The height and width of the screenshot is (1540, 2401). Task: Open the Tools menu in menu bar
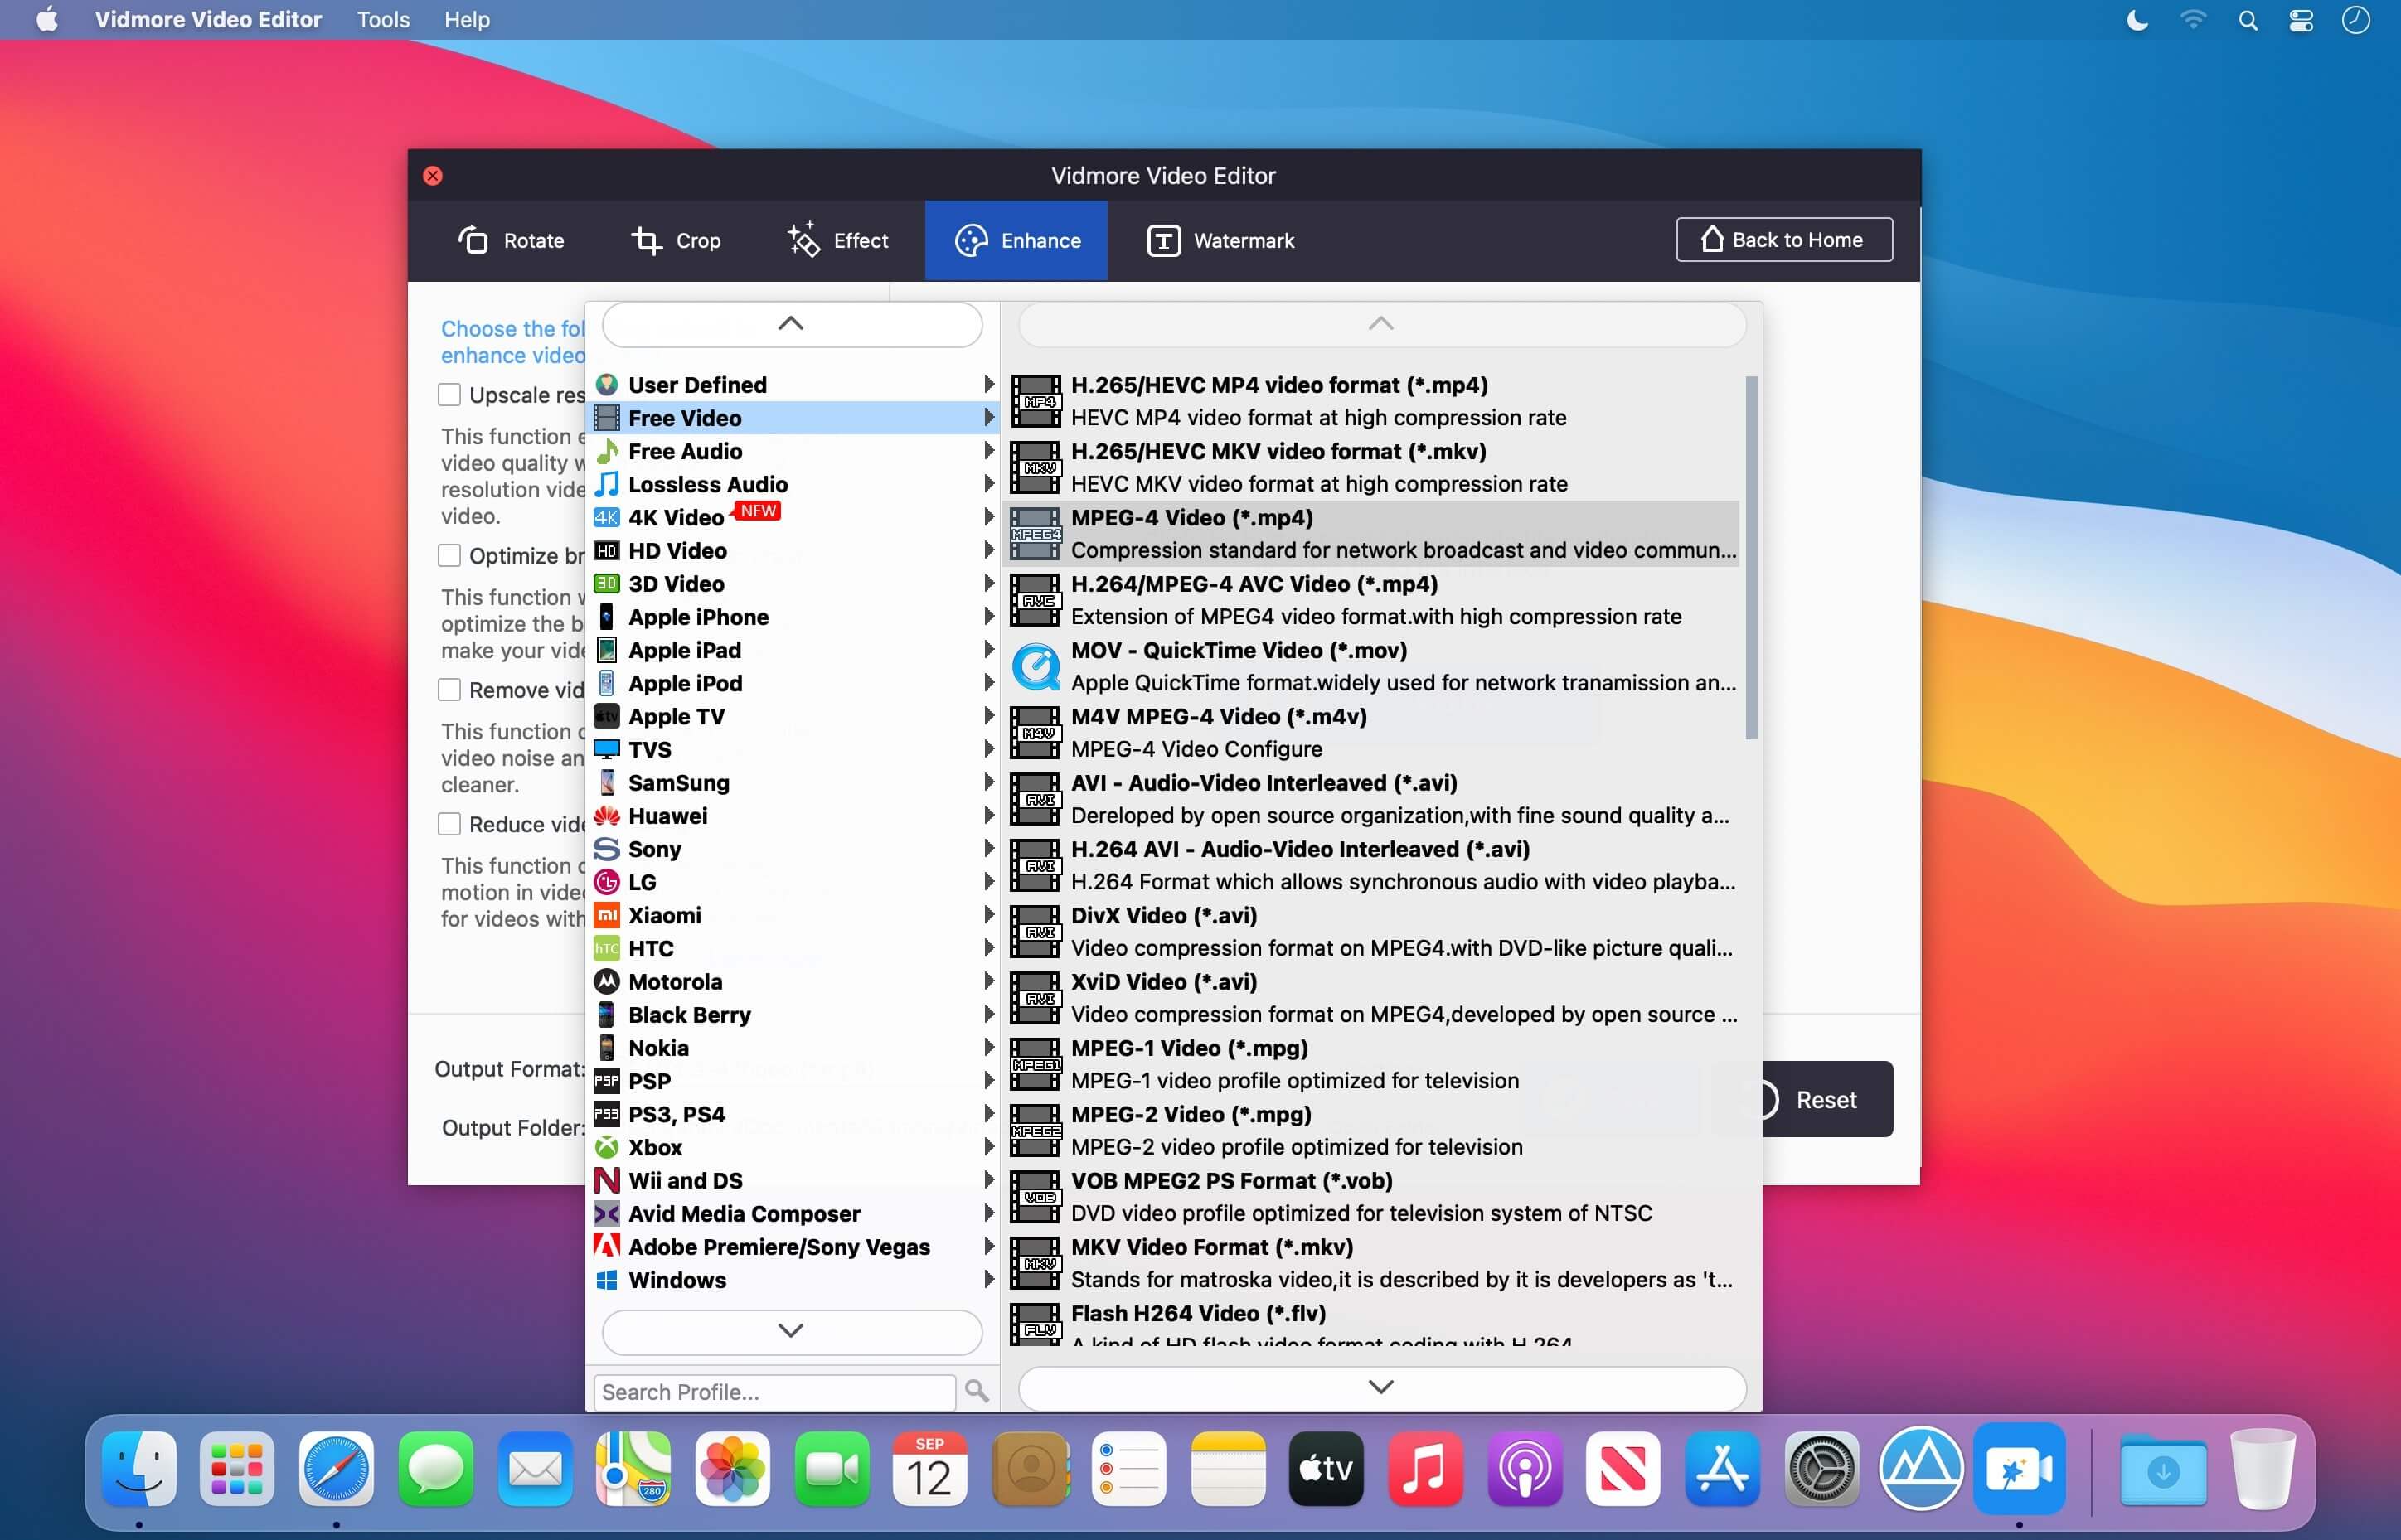click(383, 19)
